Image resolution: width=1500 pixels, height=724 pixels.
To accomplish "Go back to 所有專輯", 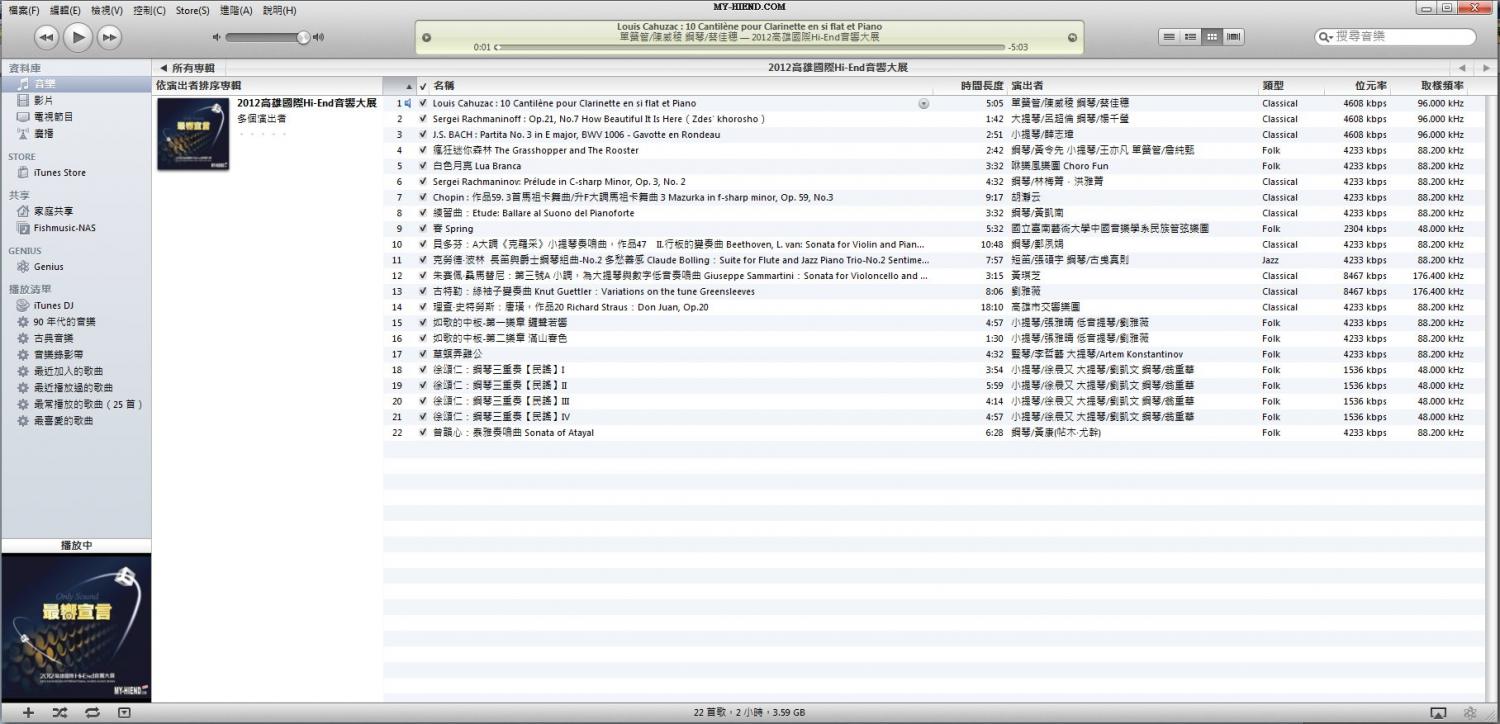I will 187,68.
